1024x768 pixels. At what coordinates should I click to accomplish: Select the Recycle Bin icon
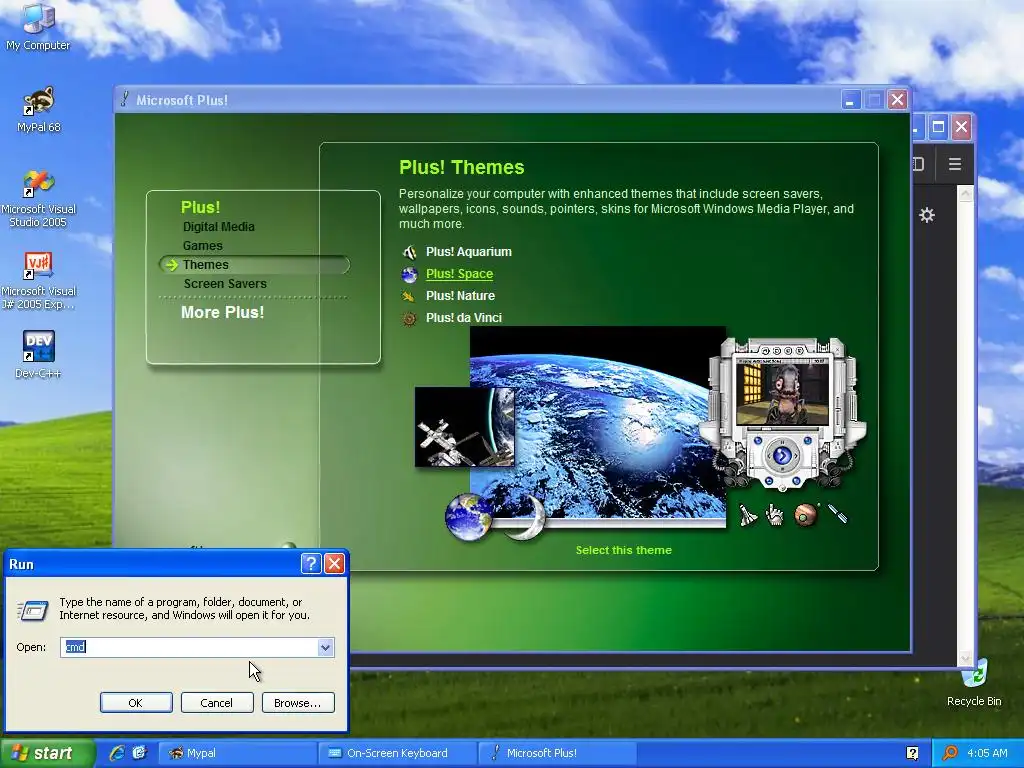pos(974,683)
